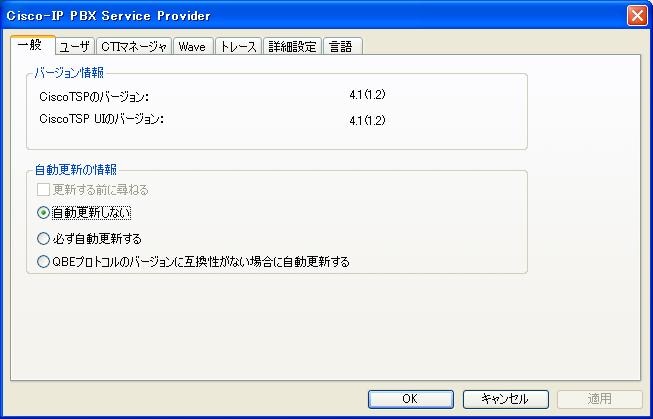Go to the Wave tab

pyautogui.click(x=192, y=46)
